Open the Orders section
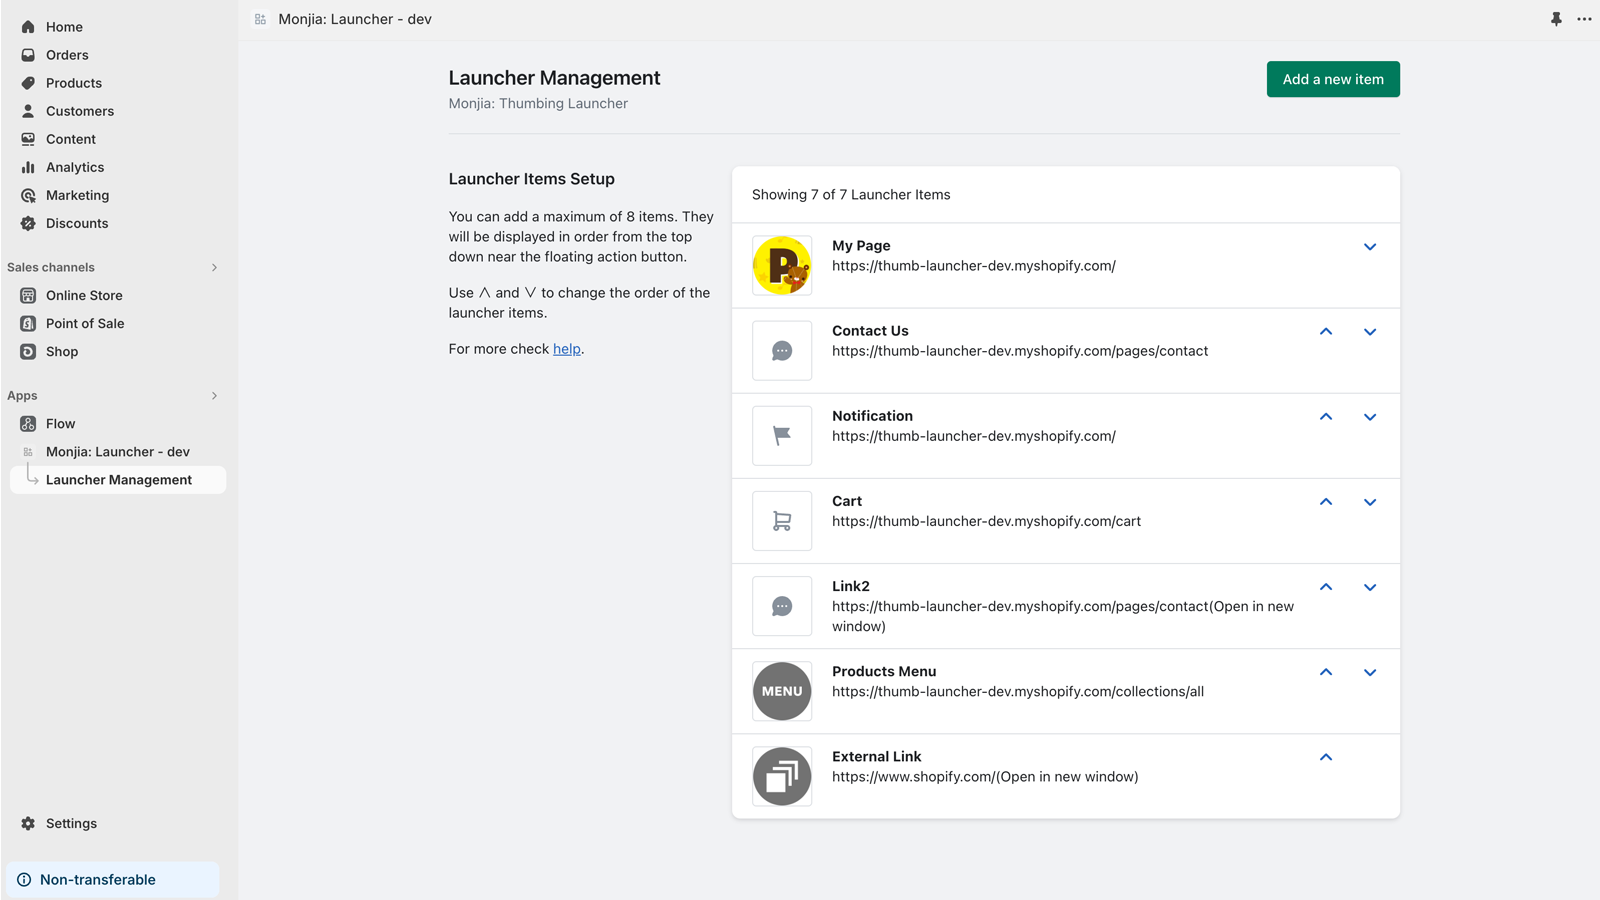 coord(67,55)
